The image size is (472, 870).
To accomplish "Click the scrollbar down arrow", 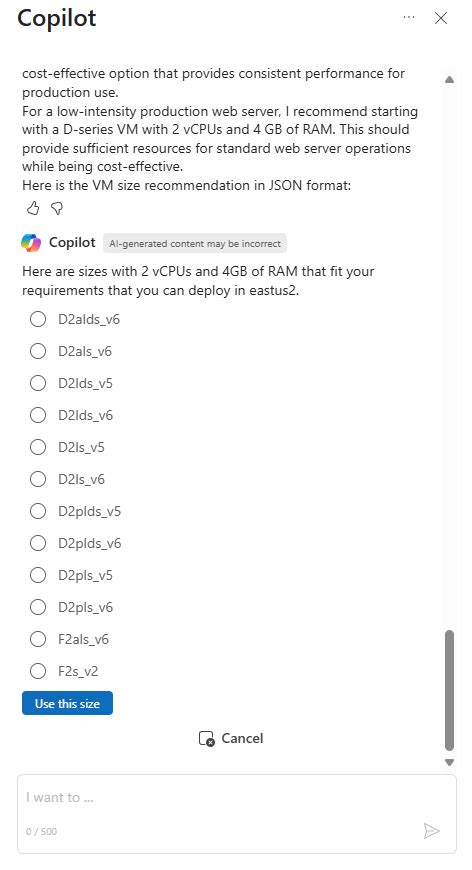I will click(450, 762).
